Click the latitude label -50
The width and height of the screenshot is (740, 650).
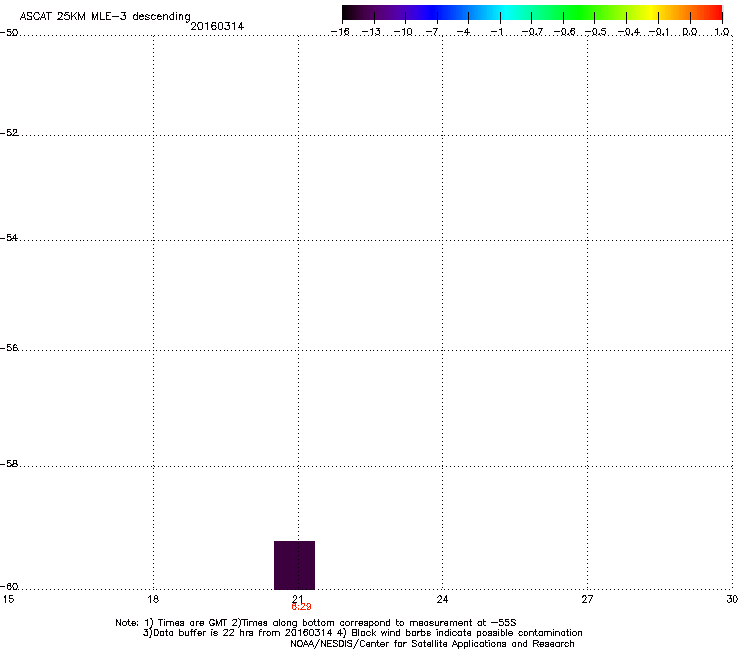click(x=9, y=33)
